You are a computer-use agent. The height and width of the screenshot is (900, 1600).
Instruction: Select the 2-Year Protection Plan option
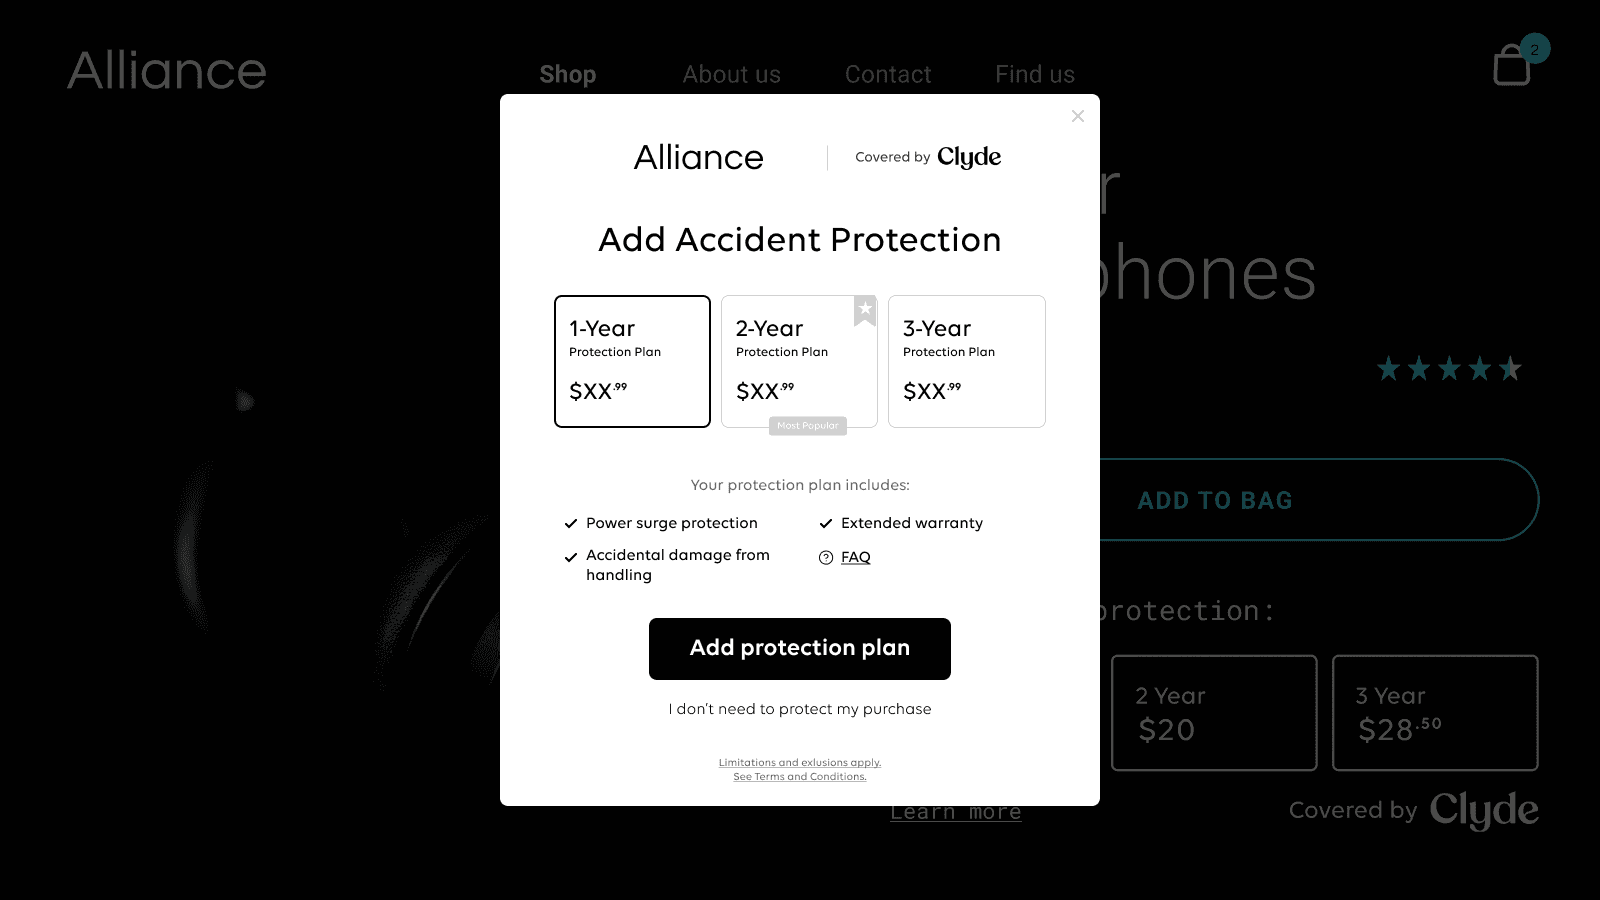tap(798, 361)
